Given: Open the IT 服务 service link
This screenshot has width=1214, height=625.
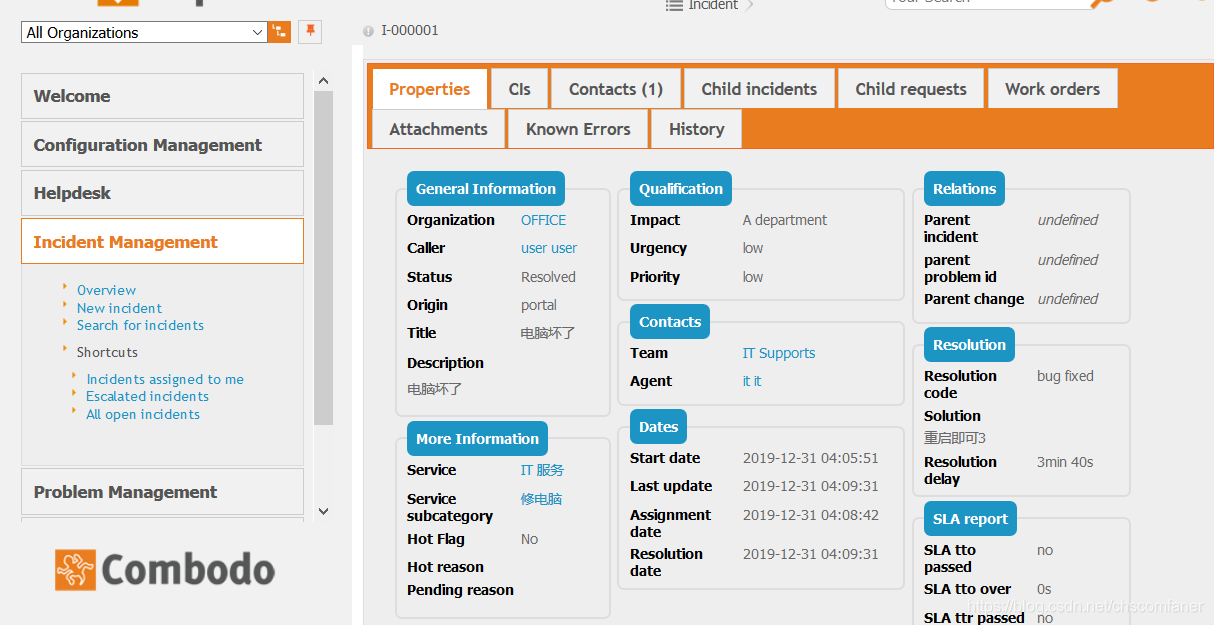Looking at the screenshot, I should coord(542,470).
